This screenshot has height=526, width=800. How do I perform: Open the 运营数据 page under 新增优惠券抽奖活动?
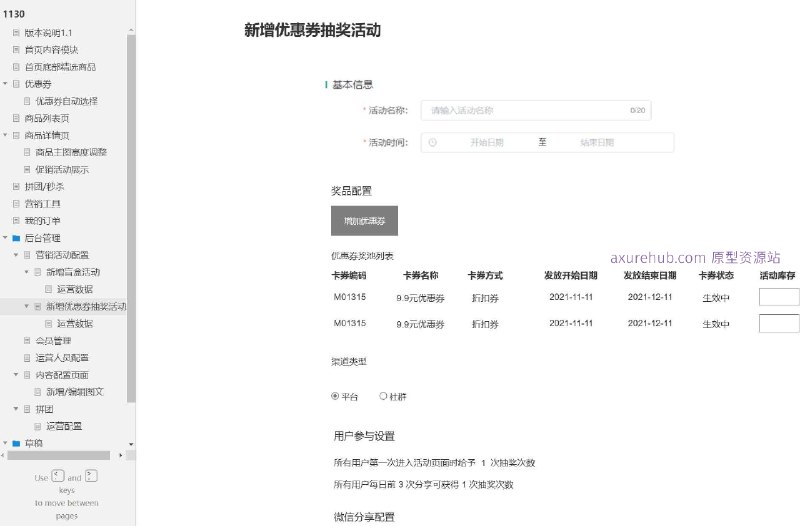coord(74,323)
